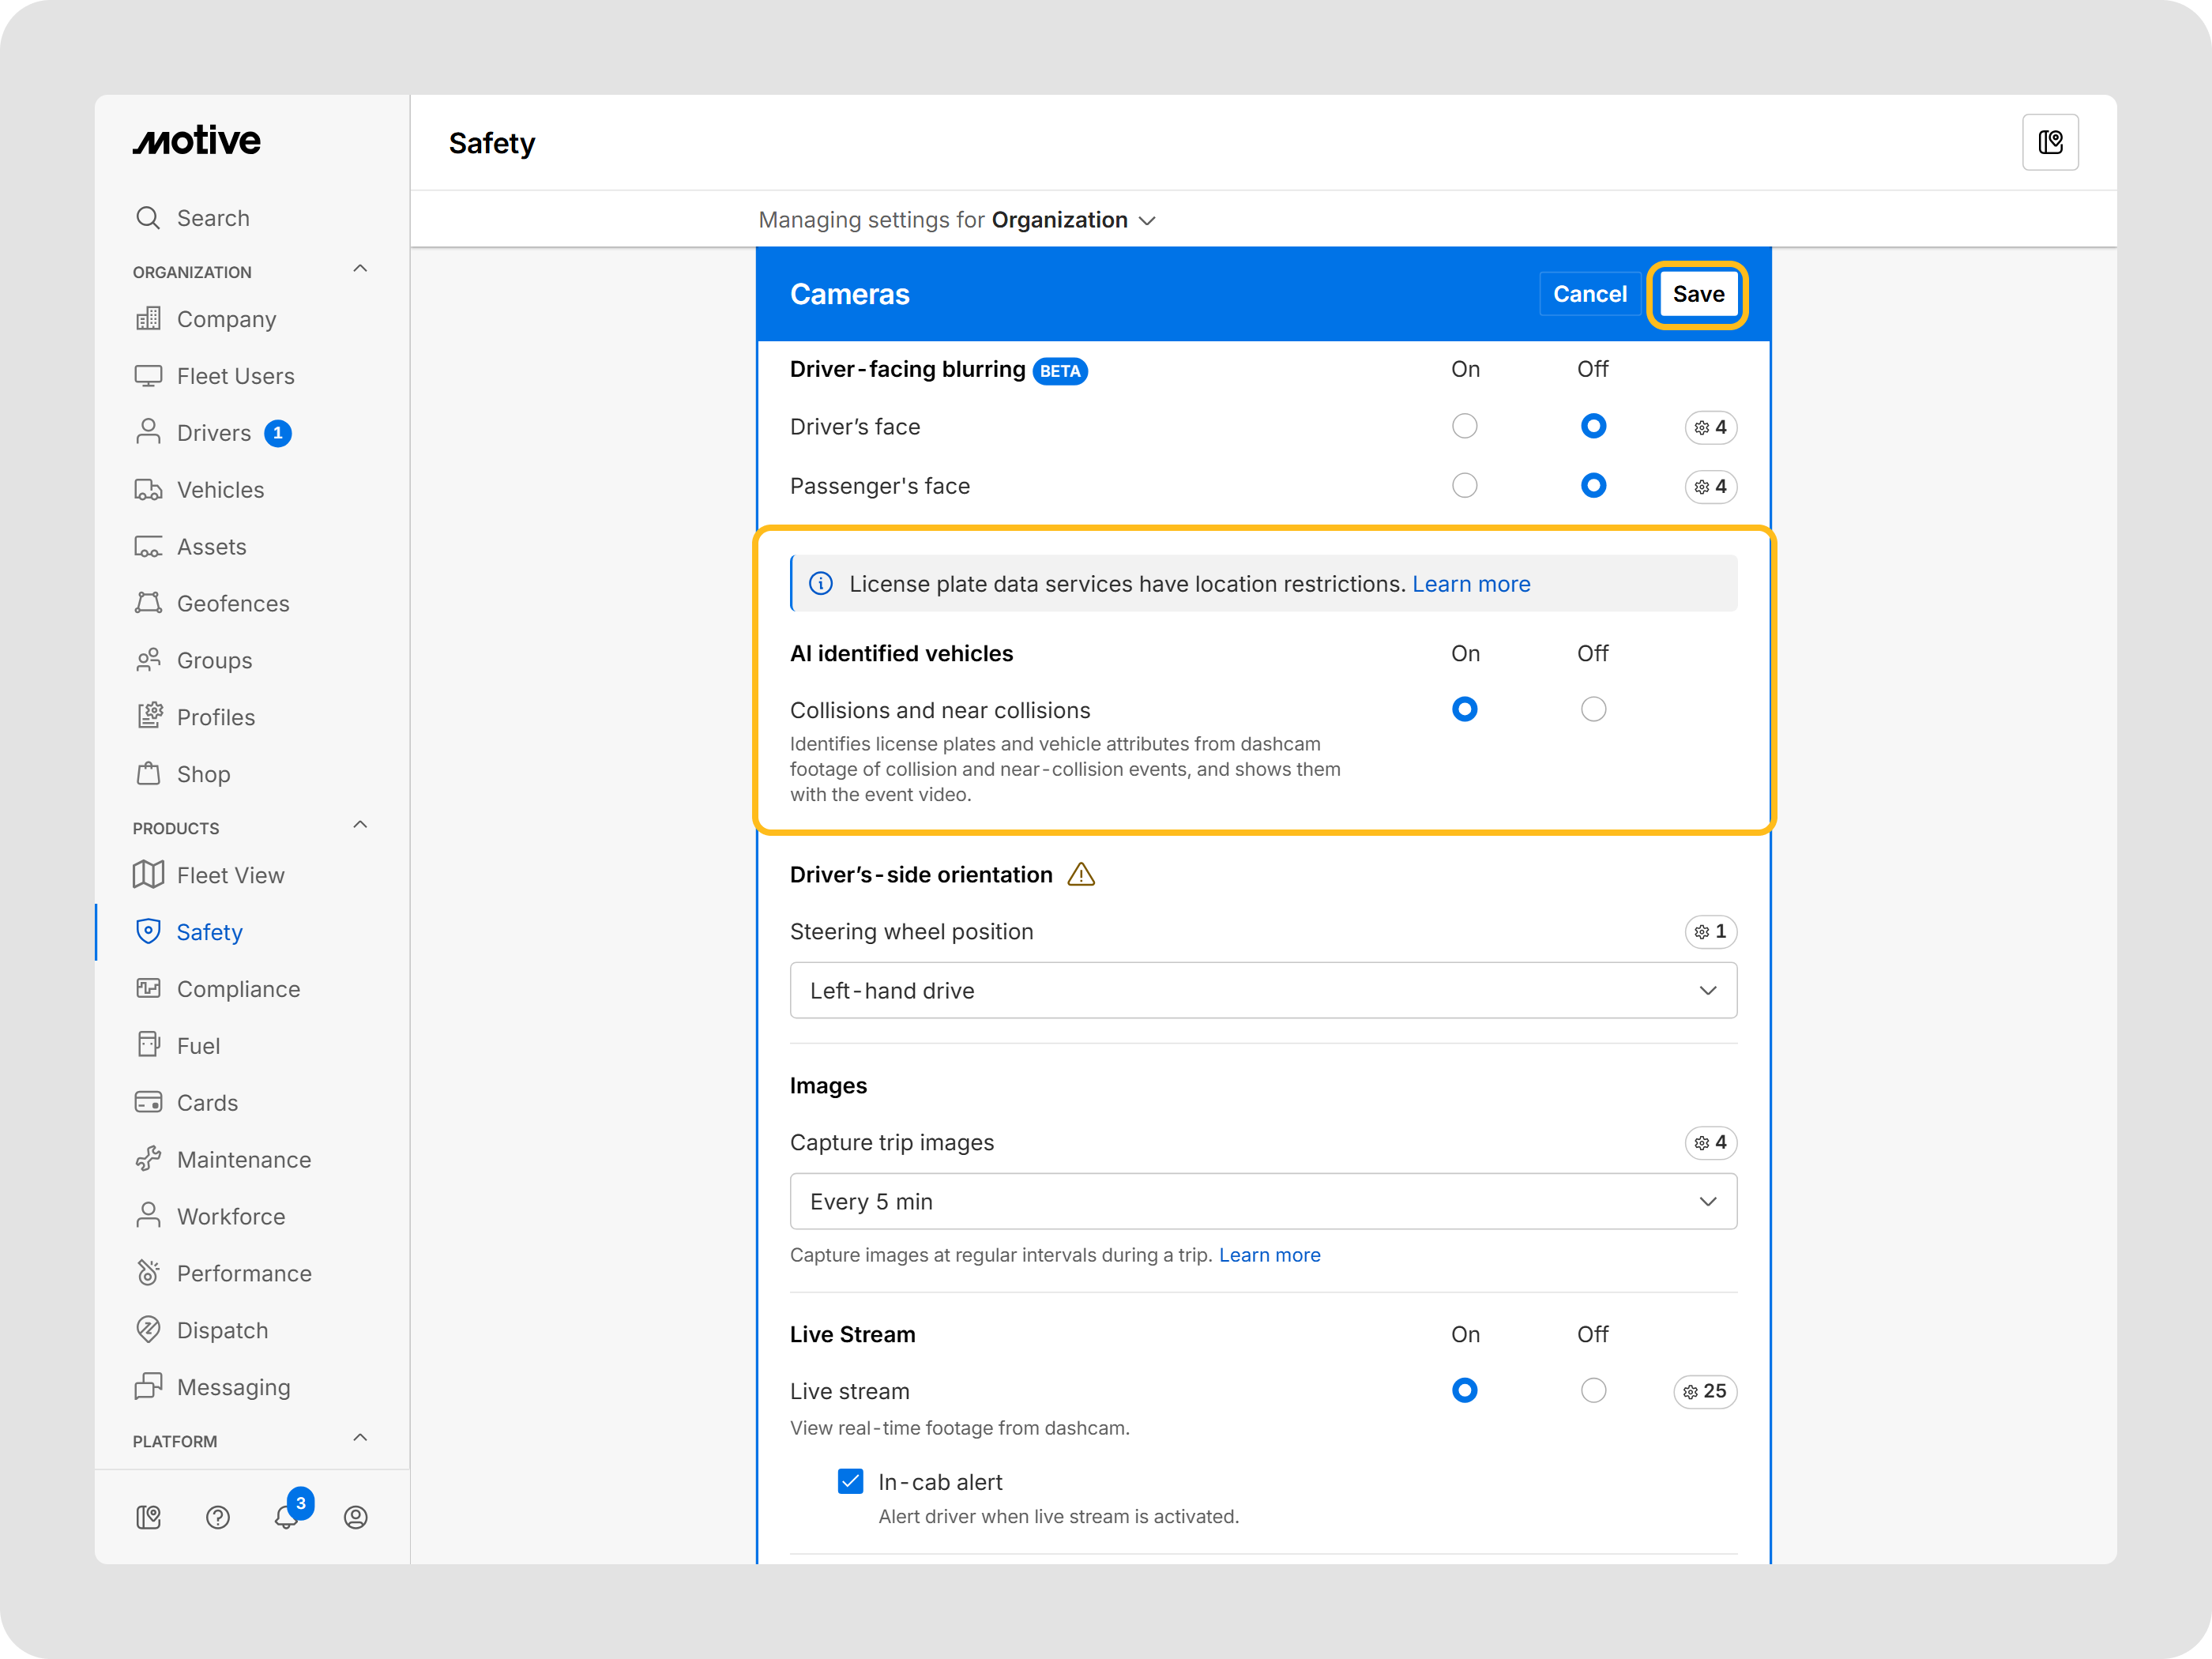Click the top-right map book button
Screen dimensions: 2212x1659
(2050, 142)
